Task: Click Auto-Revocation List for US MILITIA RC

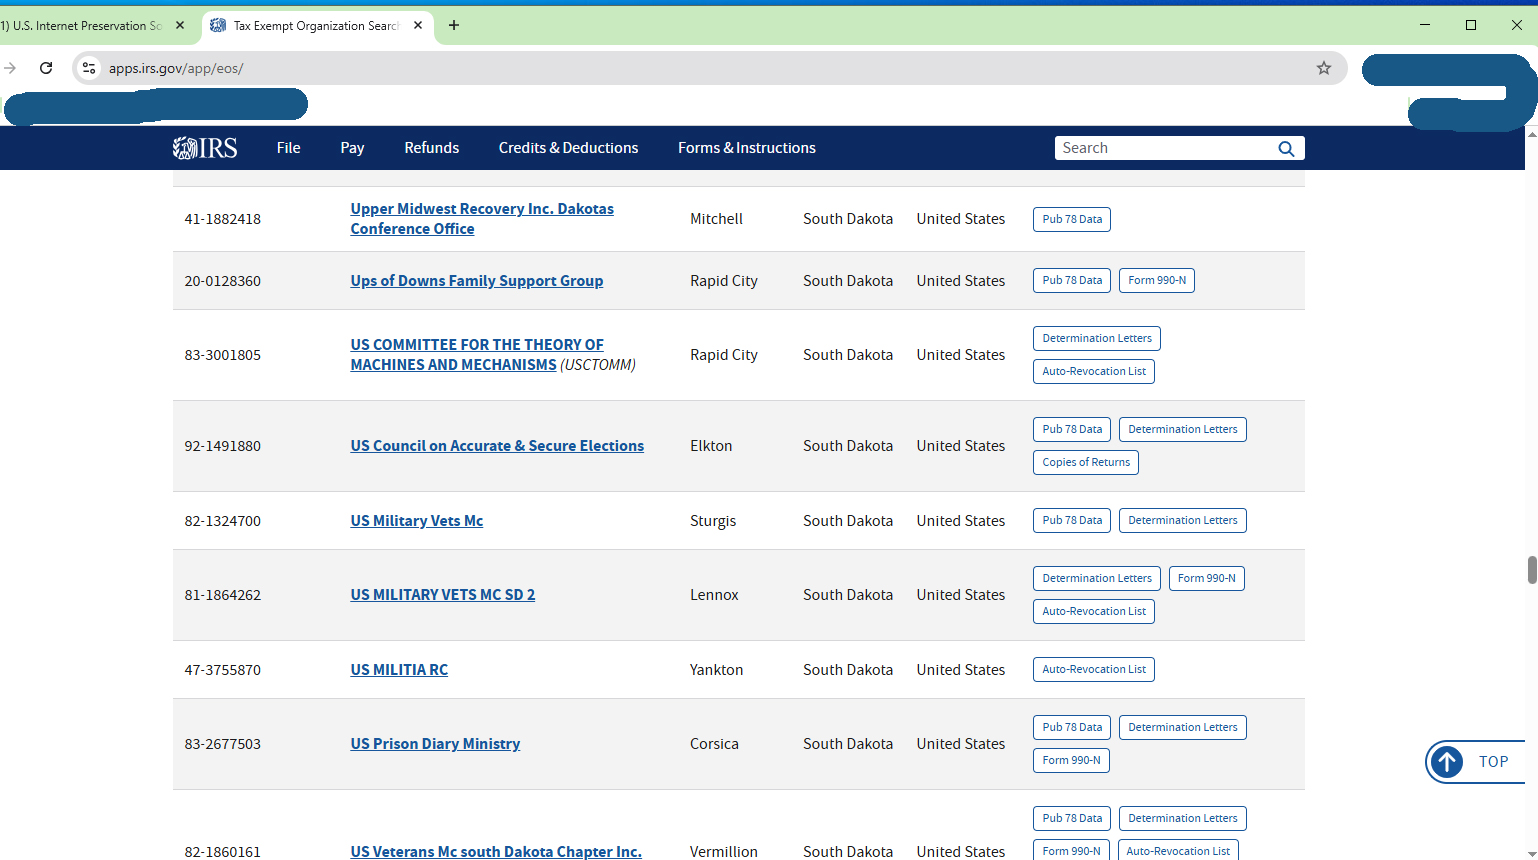Action: click(x=1094, y=669)
